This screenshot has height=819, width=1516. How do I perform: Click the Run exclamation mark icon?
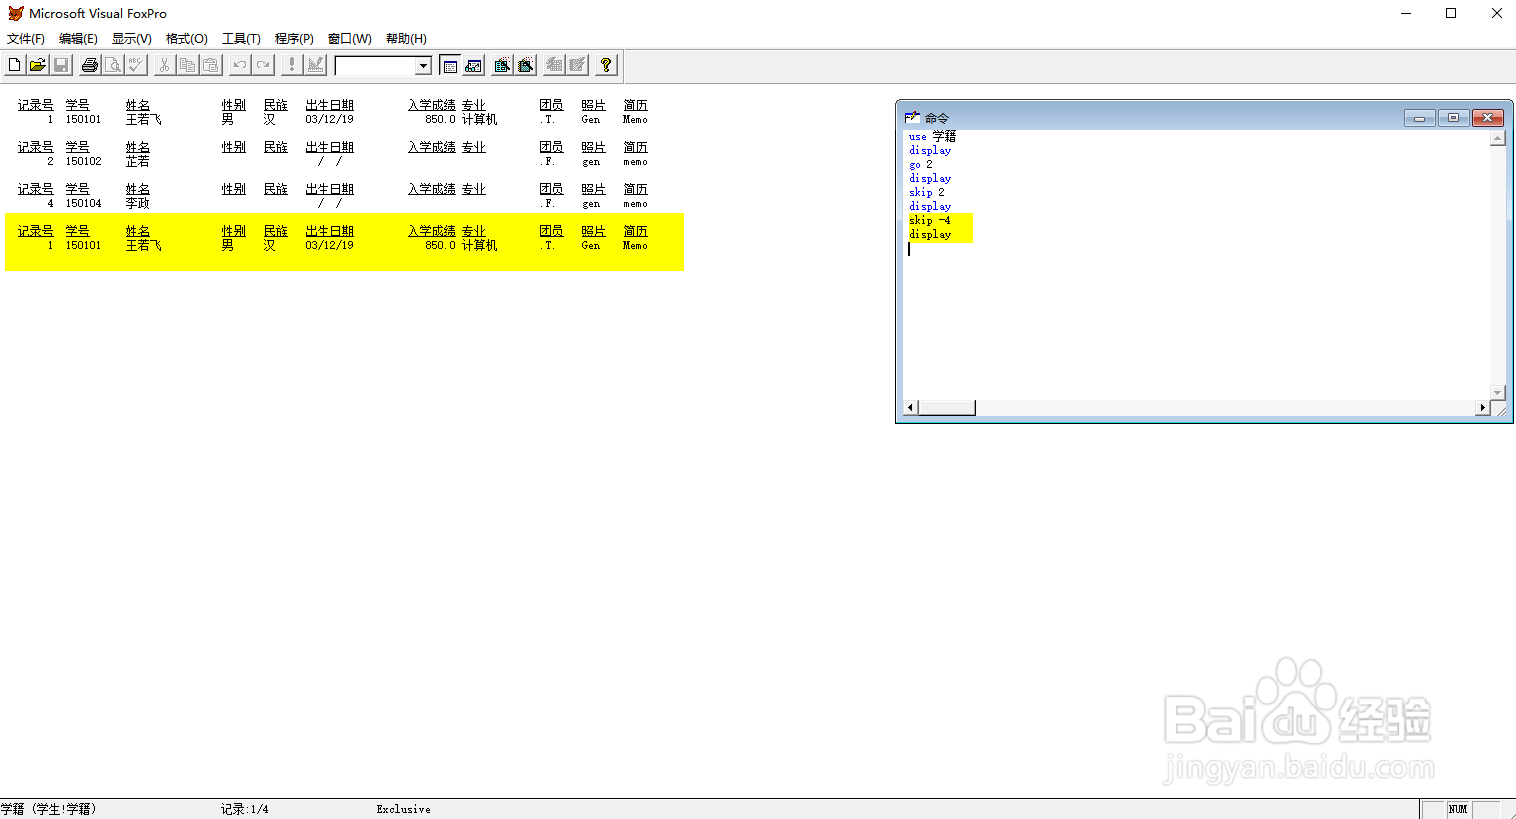coord(292,65)
